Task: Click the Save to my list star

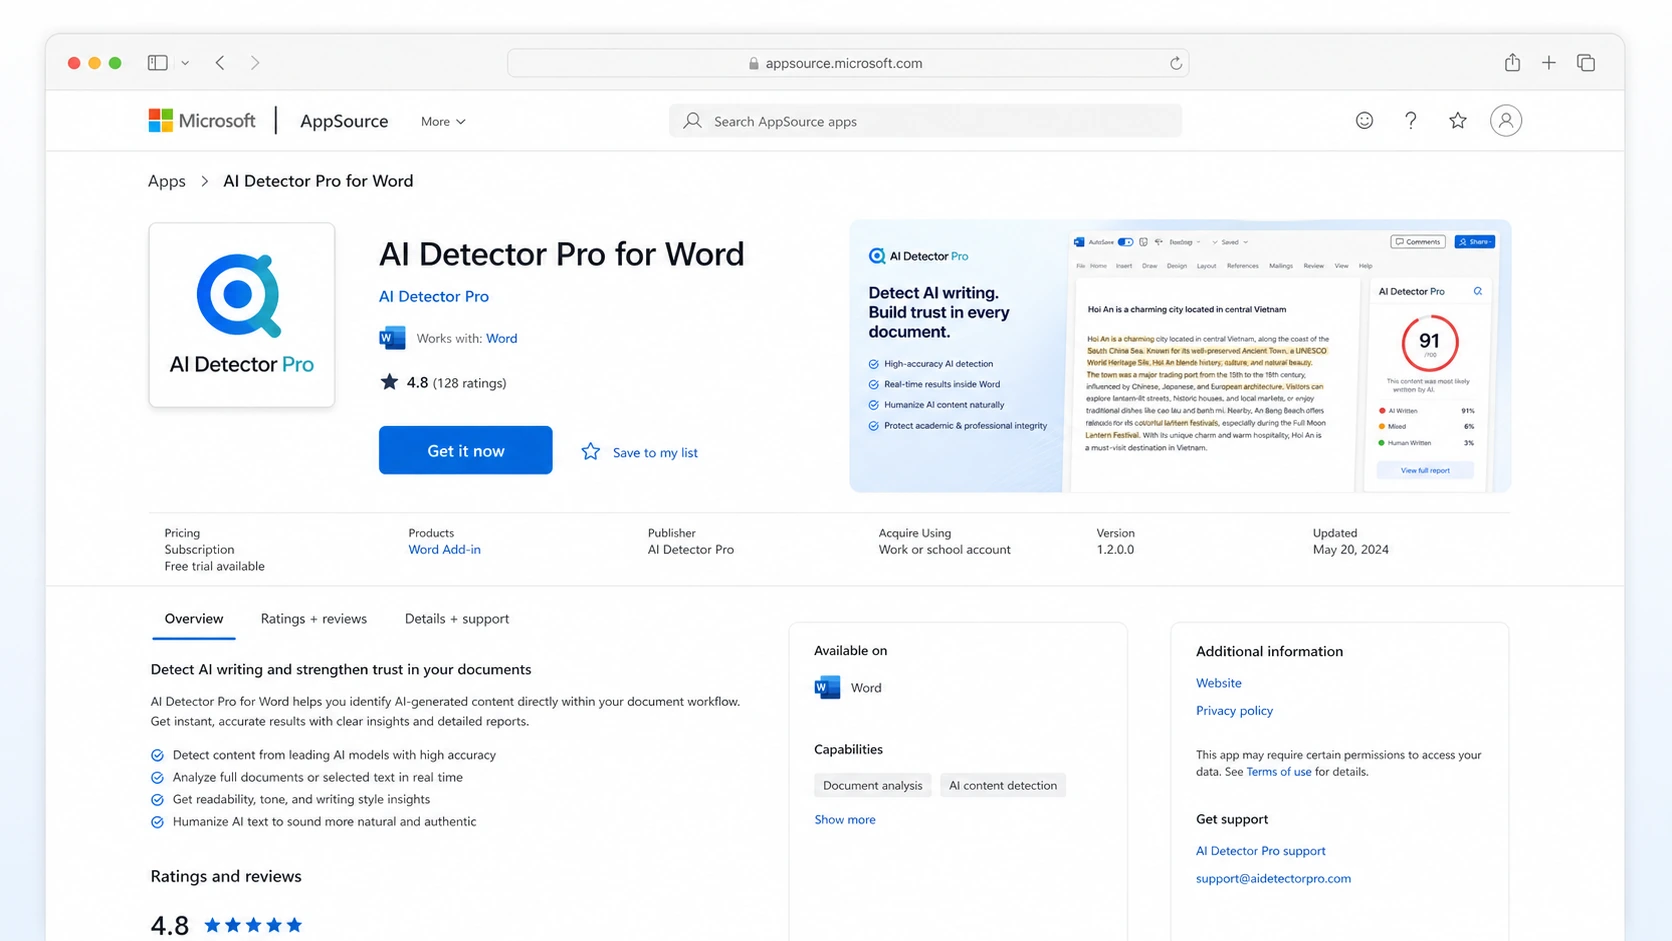Action: tap(591, 452)
